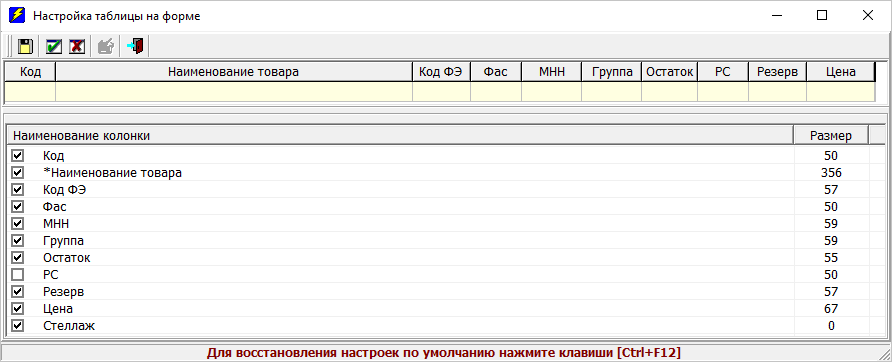Click the exit door icon

[x=135, y=46]
